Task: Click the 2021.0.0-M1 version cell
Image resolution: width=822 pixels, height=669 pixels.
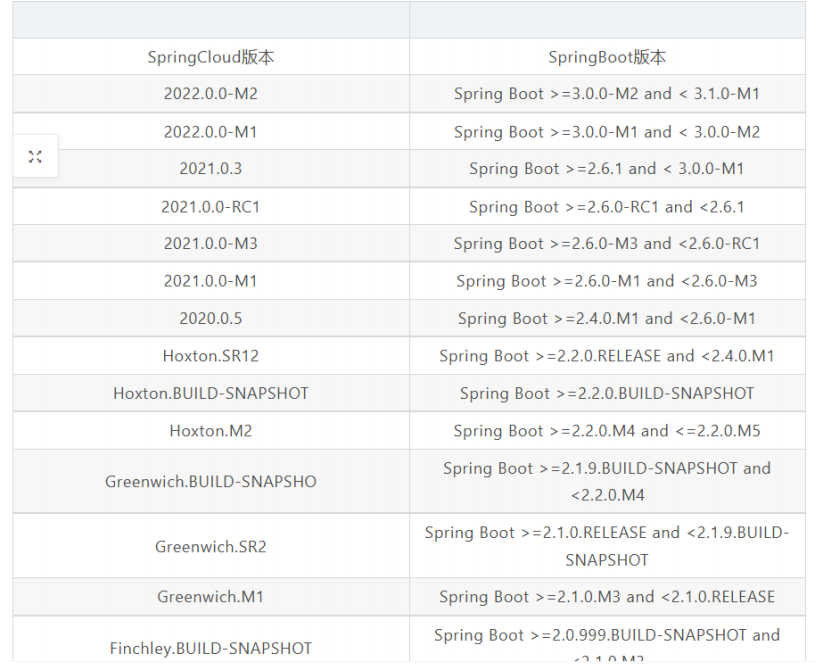Action: 211,281
